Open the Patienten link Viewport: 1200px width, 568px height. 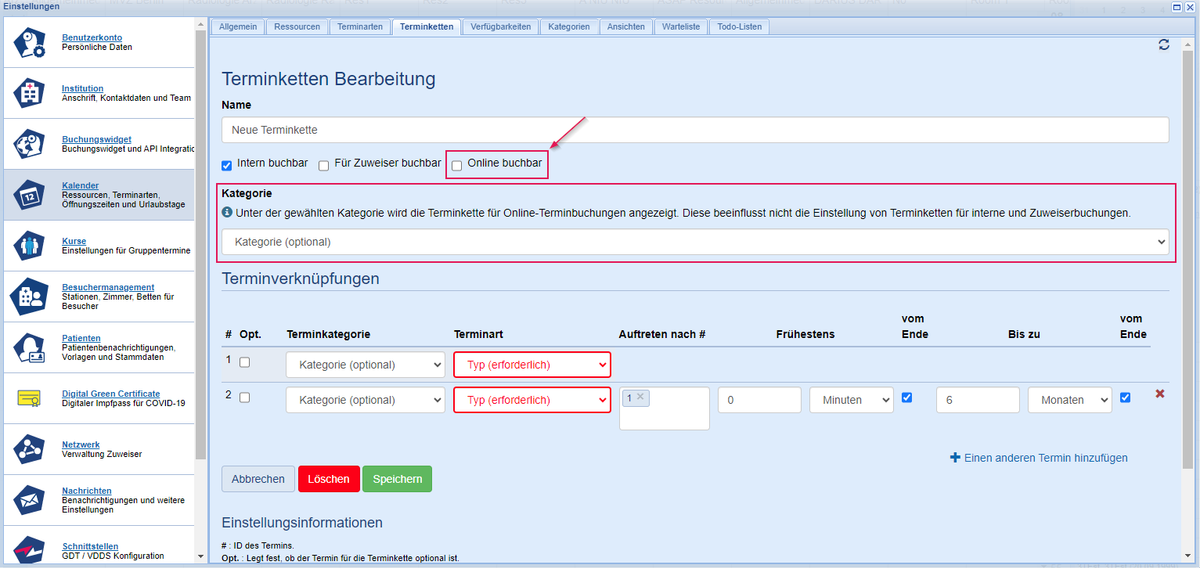pos(81,338)
